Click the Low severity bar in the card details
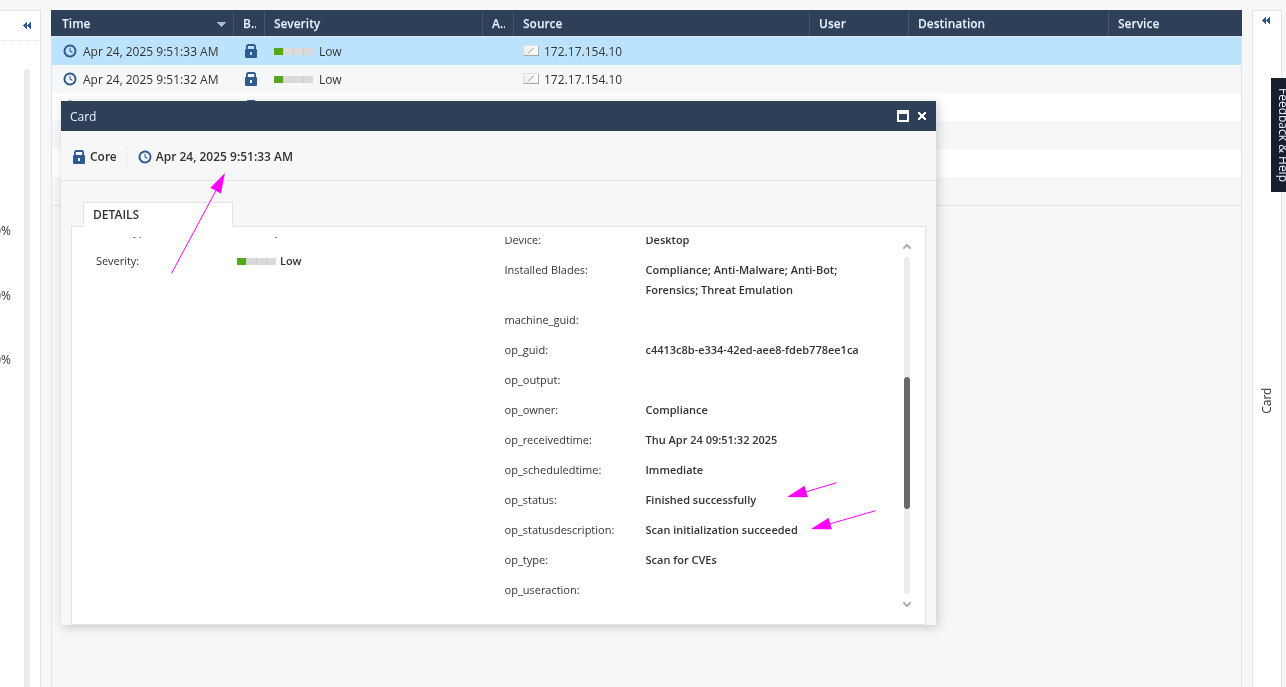The height and width of the screenshot is (687, 1286). point(256,261)
